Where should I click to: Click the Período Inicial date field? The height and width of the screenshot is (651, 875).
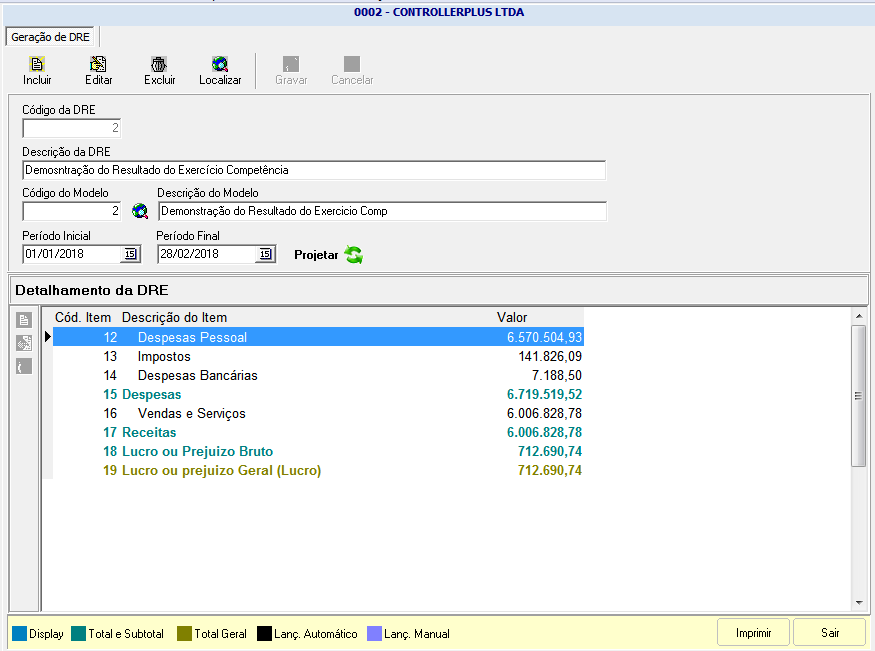73,254
